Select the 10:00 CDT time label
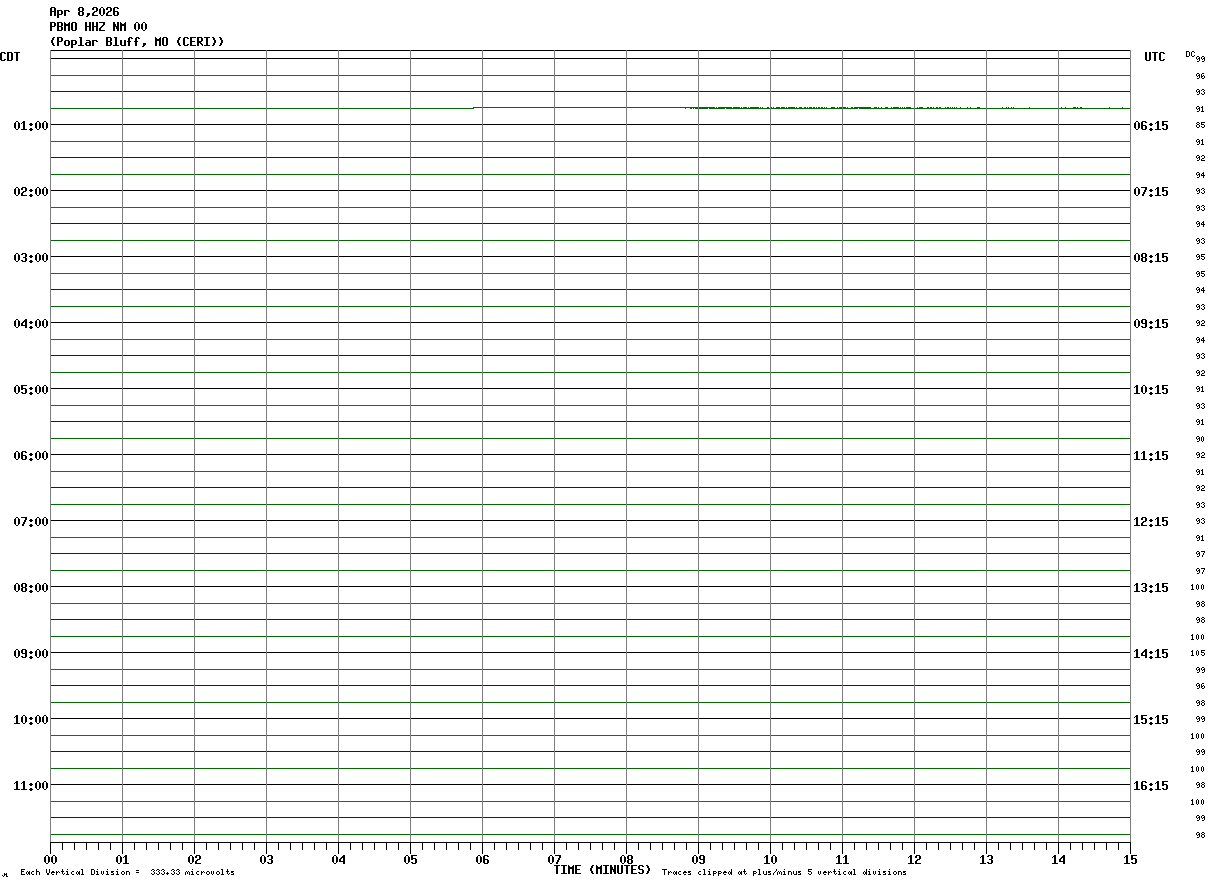The width and height of the screenshot is (1210, 886). pos(31,720)
